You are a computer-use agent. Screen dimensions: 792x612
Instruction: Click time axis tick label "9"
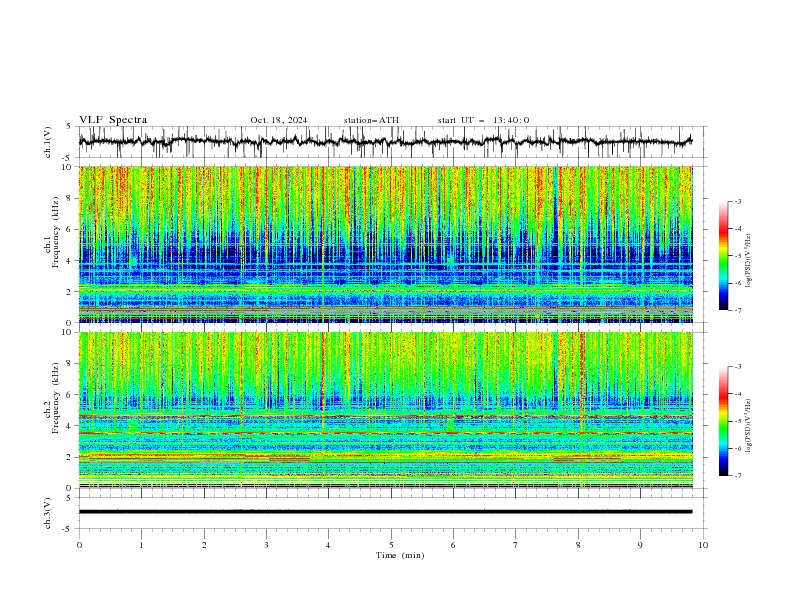(640, 545)
